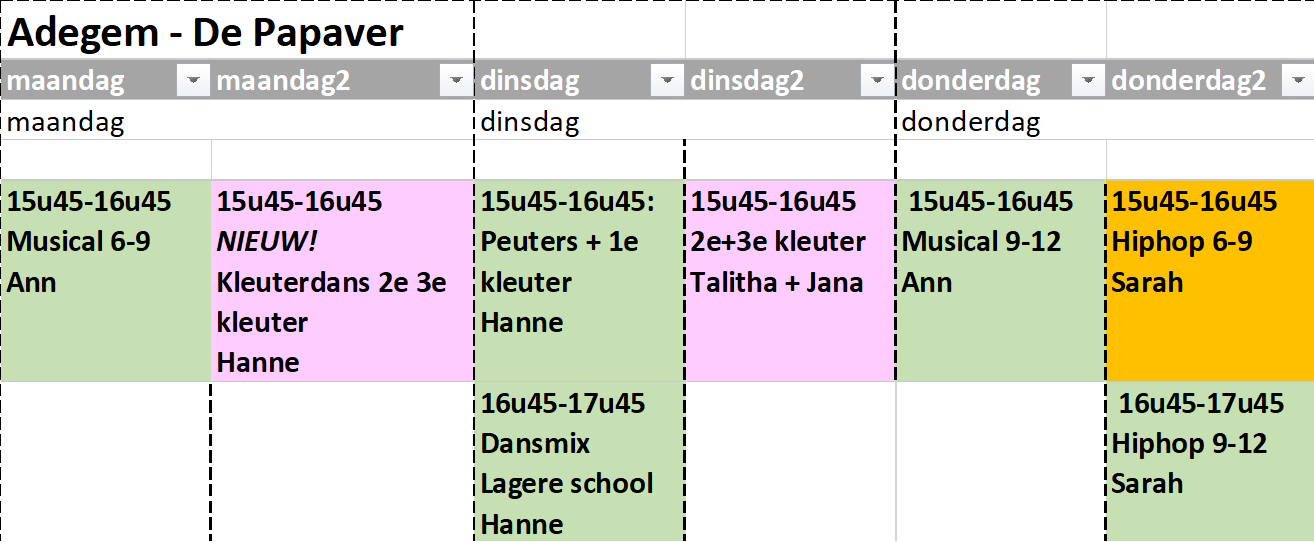Select the orange Hiphop 6-9 Sarah cell
1314x542 pixels.
(x=1210, y=281)
